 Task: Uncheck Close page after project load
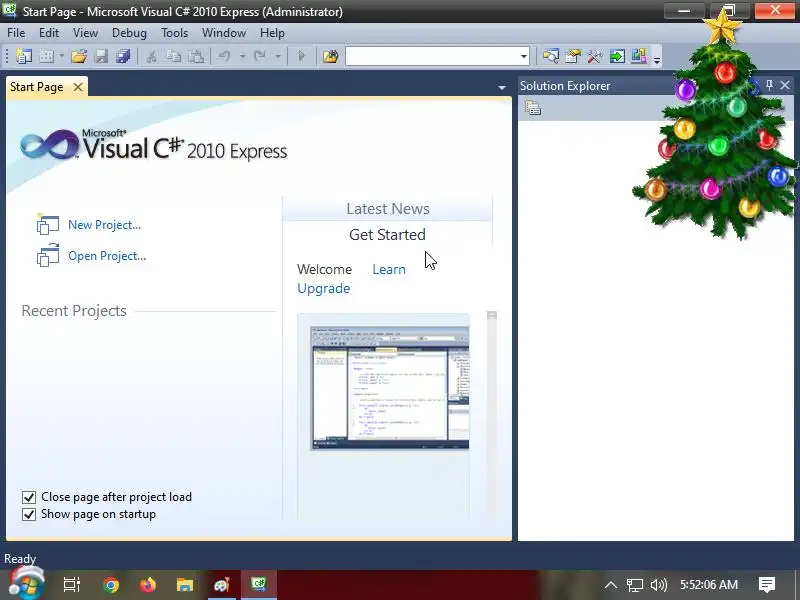click(x=29, y=497)
